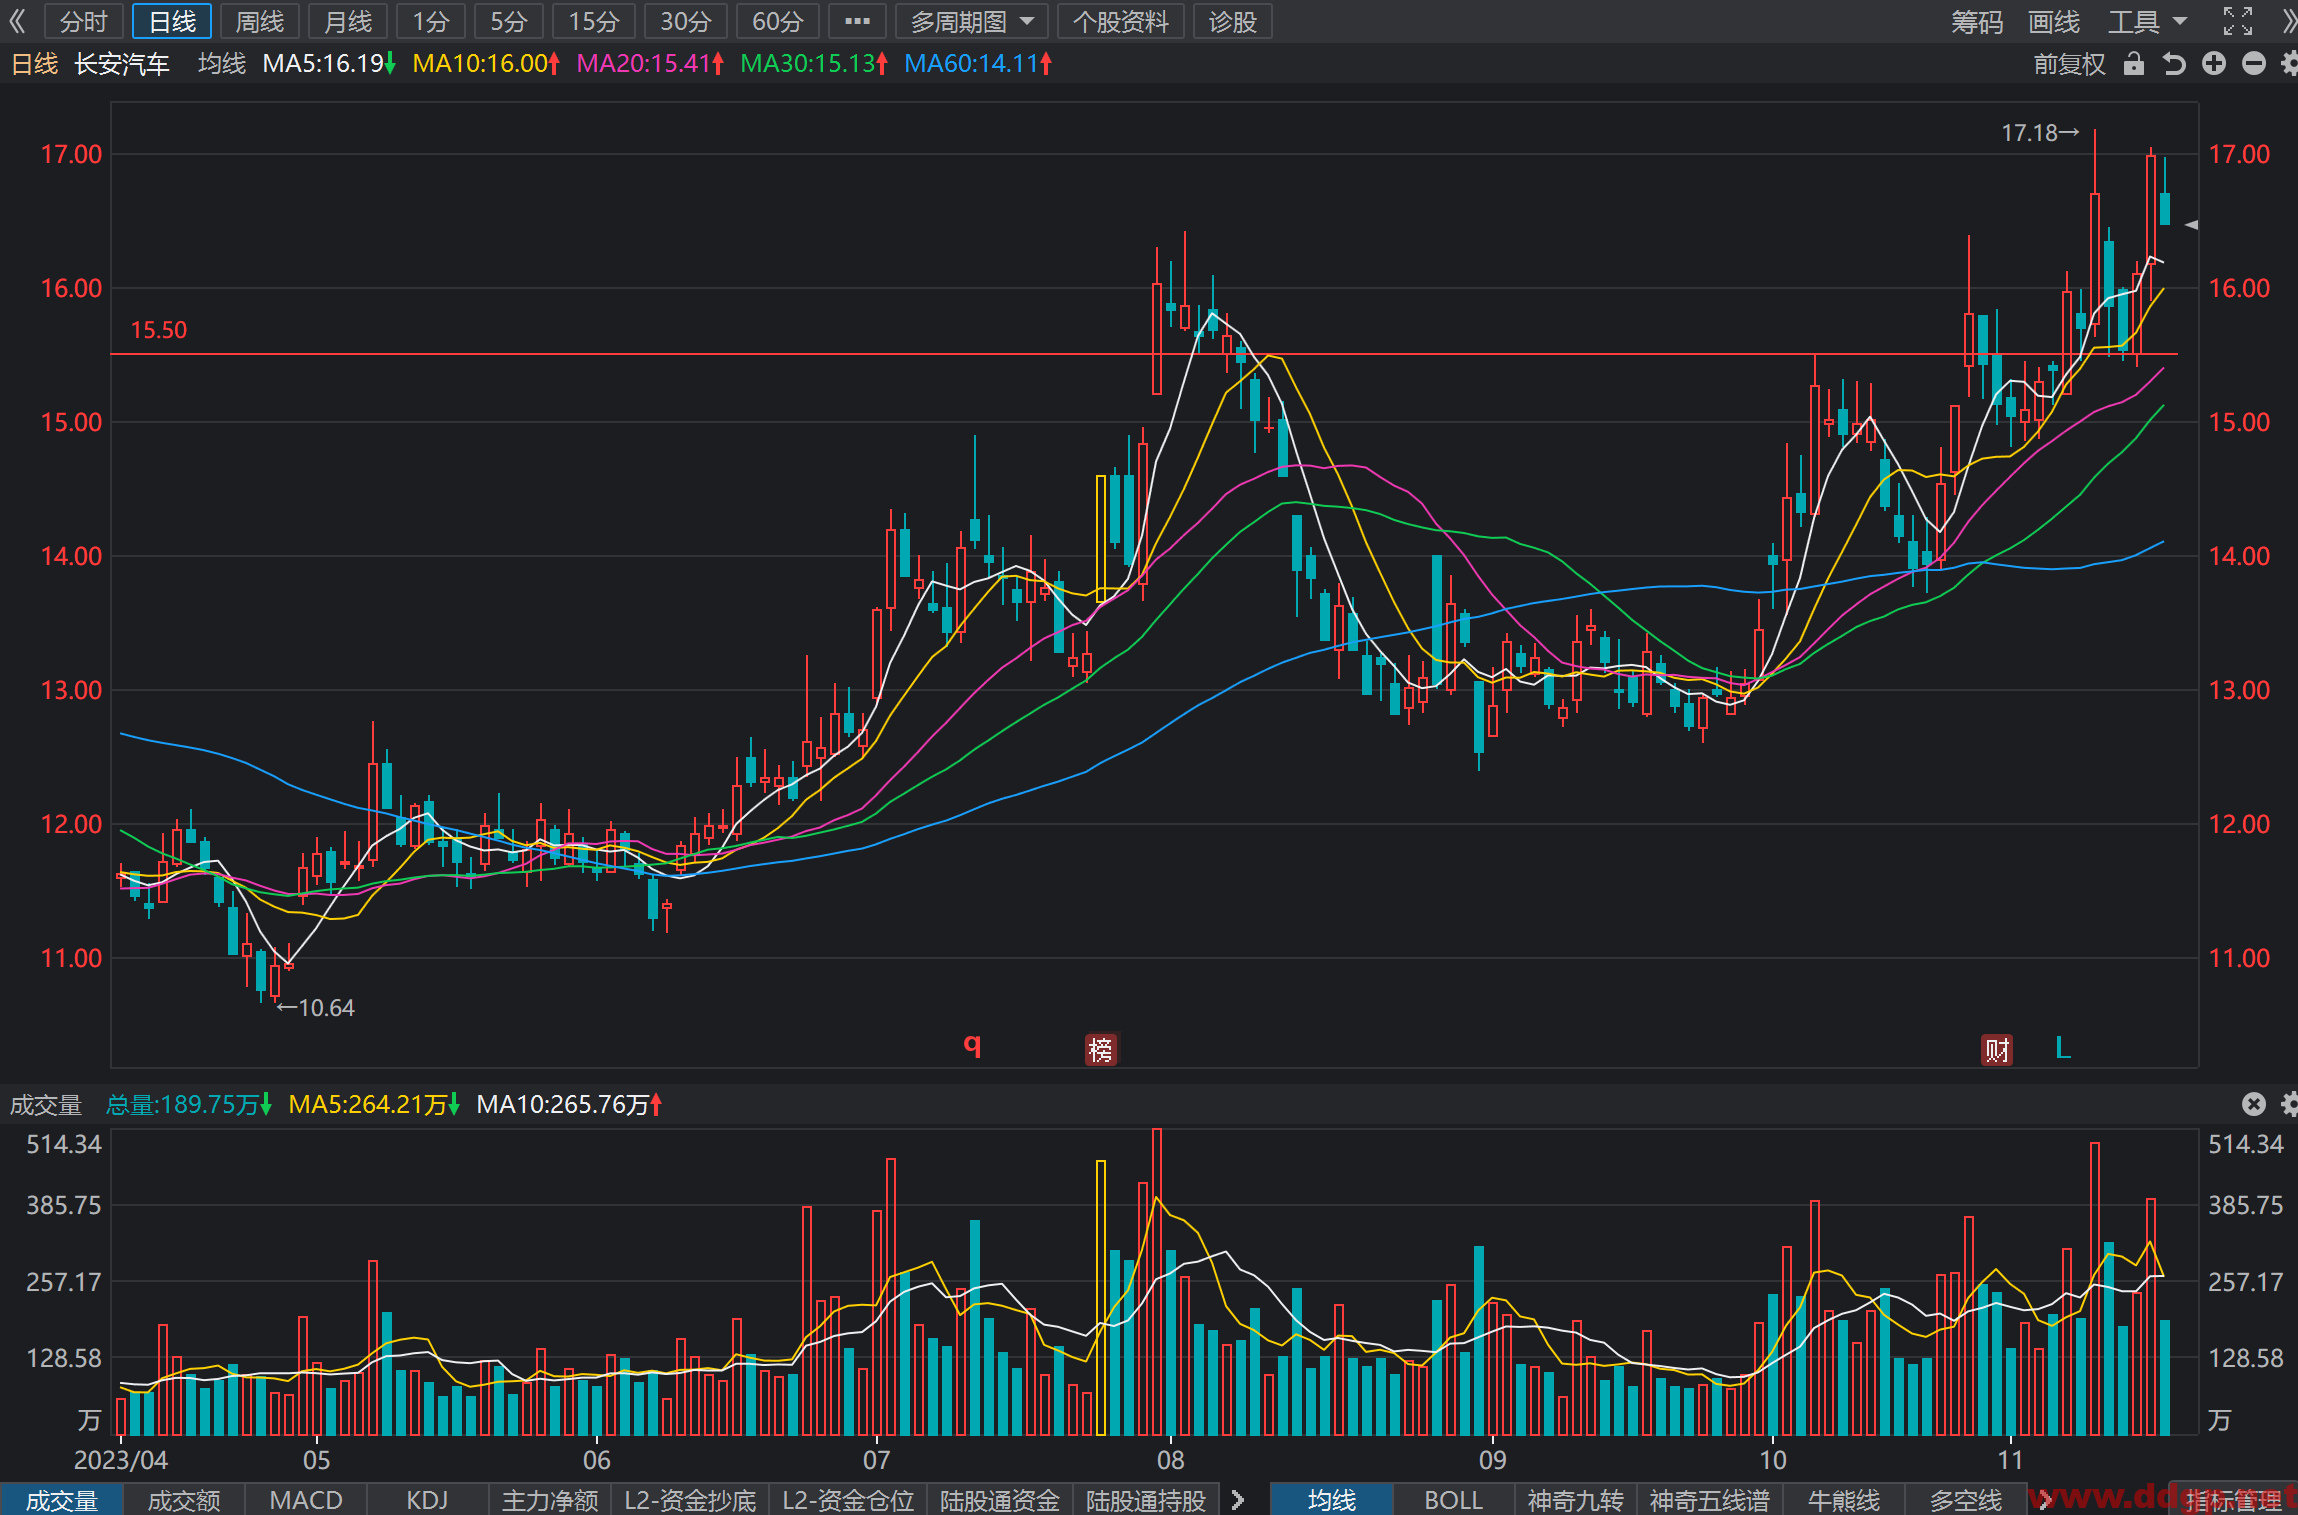Viewport: 2298px width, 1515px height.
Task: Open the 多周期图 dropdown
Action: click(x=971, y=21)
